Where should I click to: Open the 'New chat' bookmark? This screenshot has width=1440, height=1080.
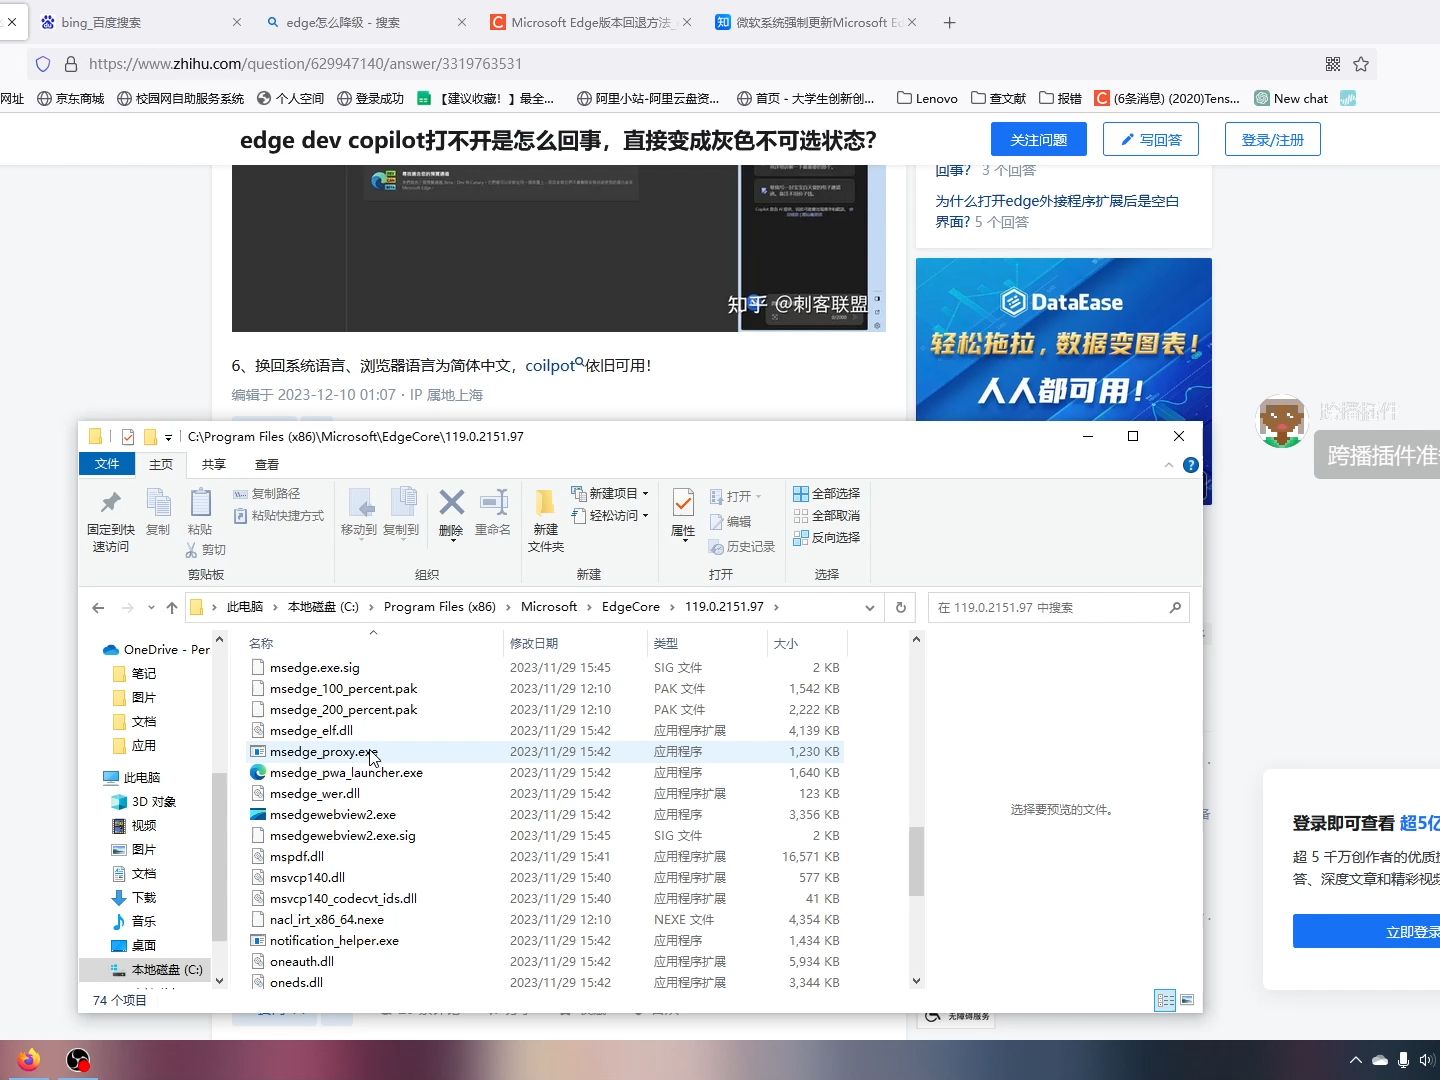pos(1291,98)
